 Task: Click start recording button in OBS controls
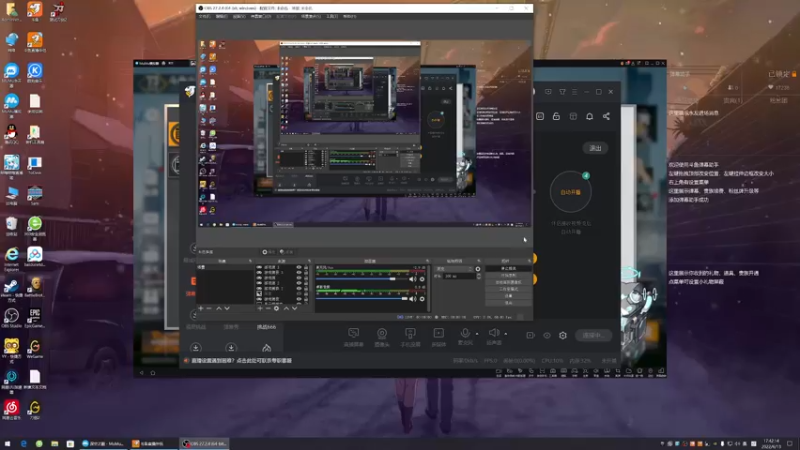coord(508,275)
